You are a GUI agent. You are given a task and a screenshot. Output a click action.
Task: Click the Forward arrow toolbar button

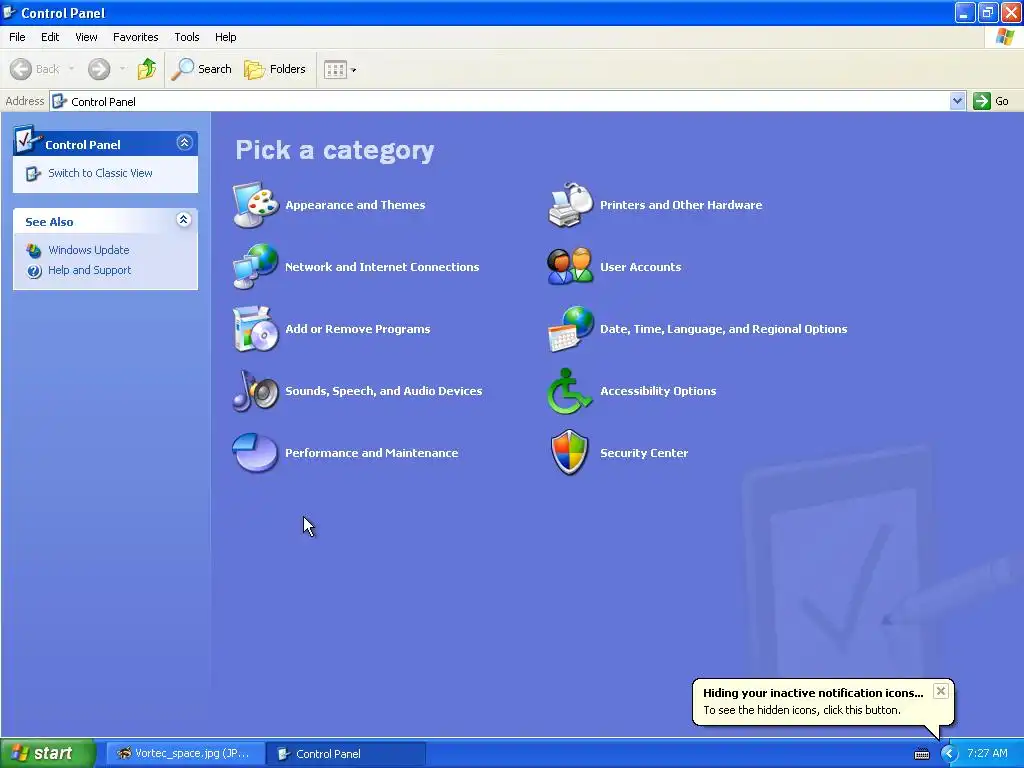[99, 69]
